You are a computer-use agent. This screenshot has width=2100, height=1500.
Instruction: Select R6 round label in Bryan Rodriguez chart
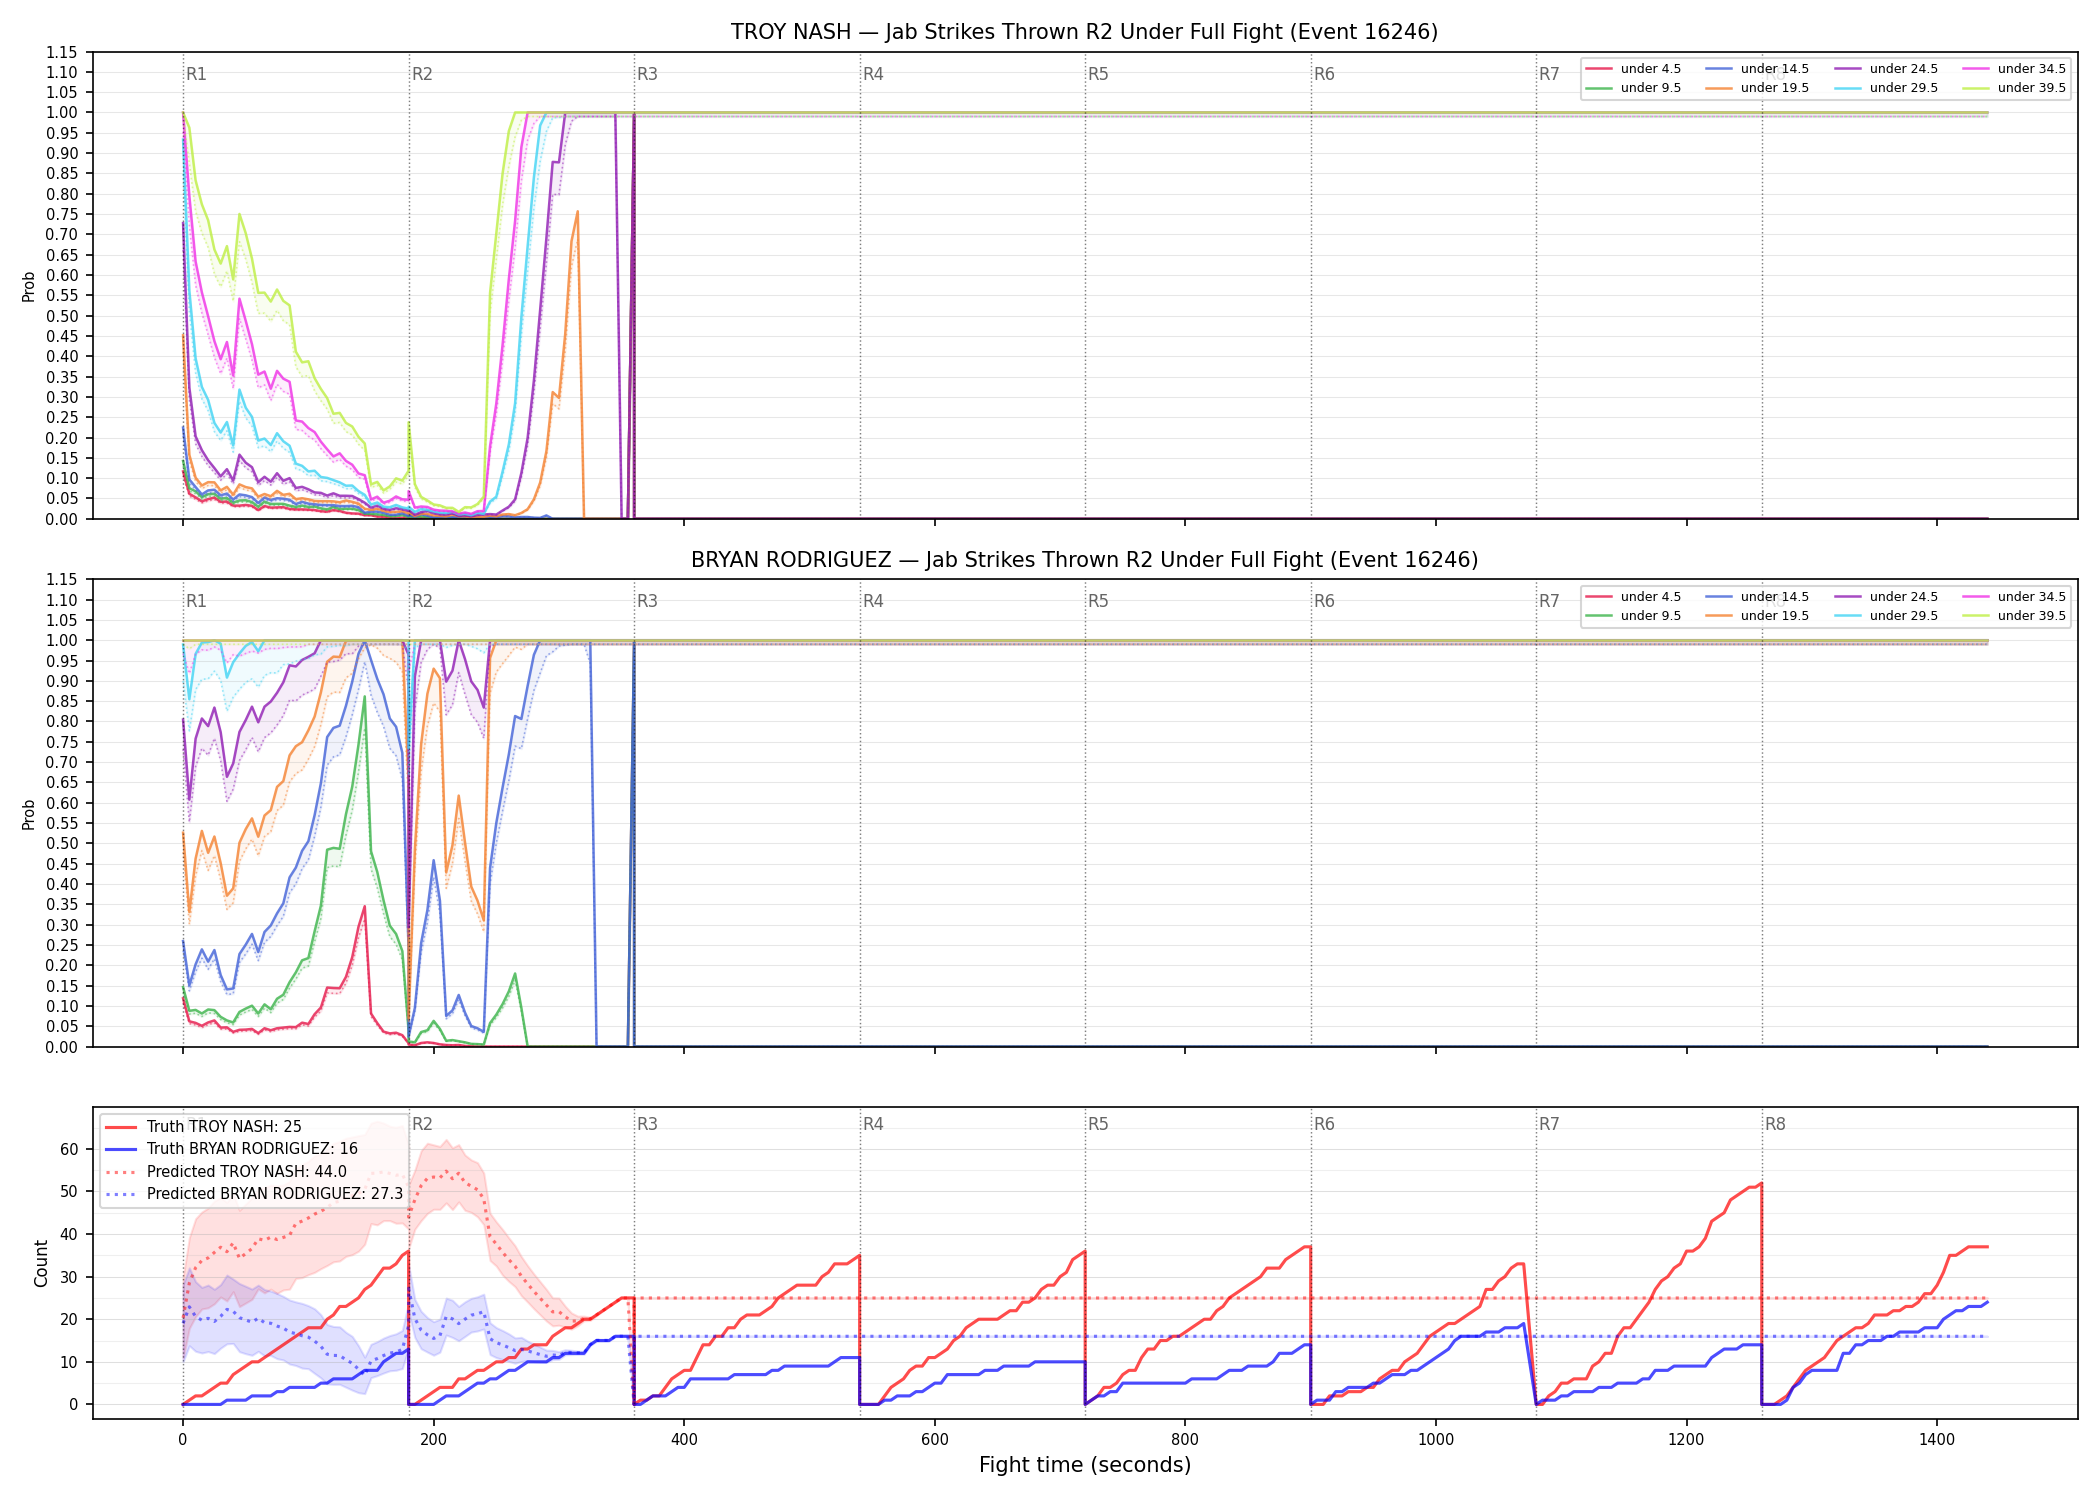tap(1324, 601)
